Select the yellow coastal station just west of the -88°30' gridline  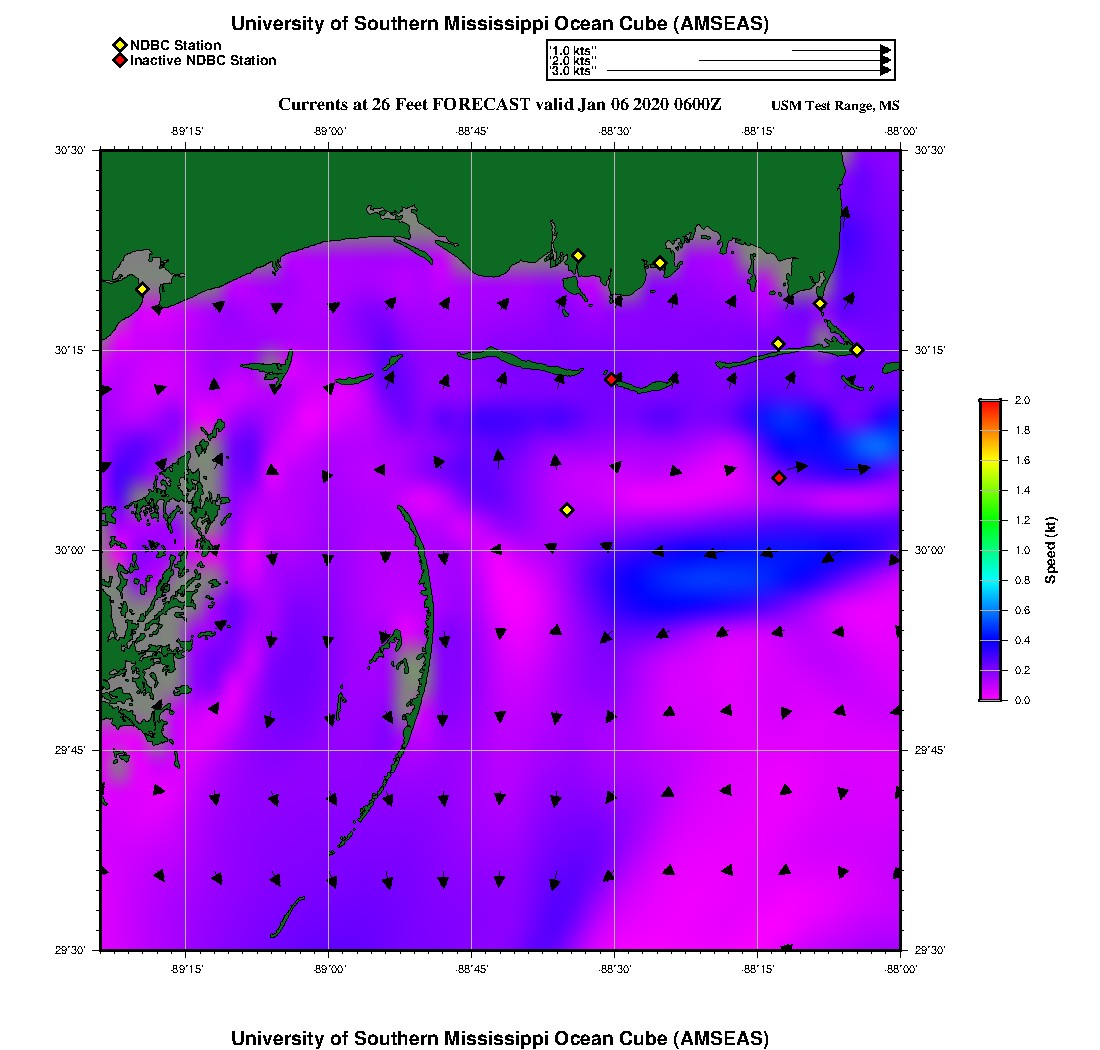point(578,256)
